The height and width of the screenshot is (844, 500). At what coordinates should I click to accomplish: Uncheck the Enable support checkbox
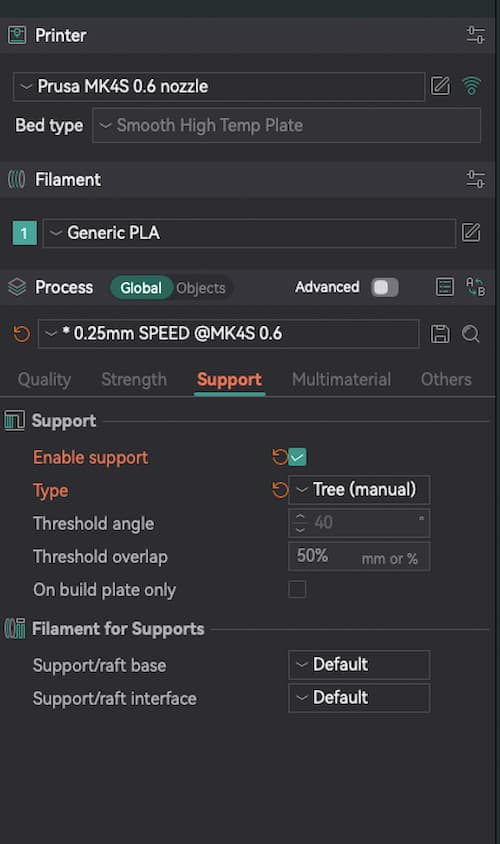click(x=297, y=457)
